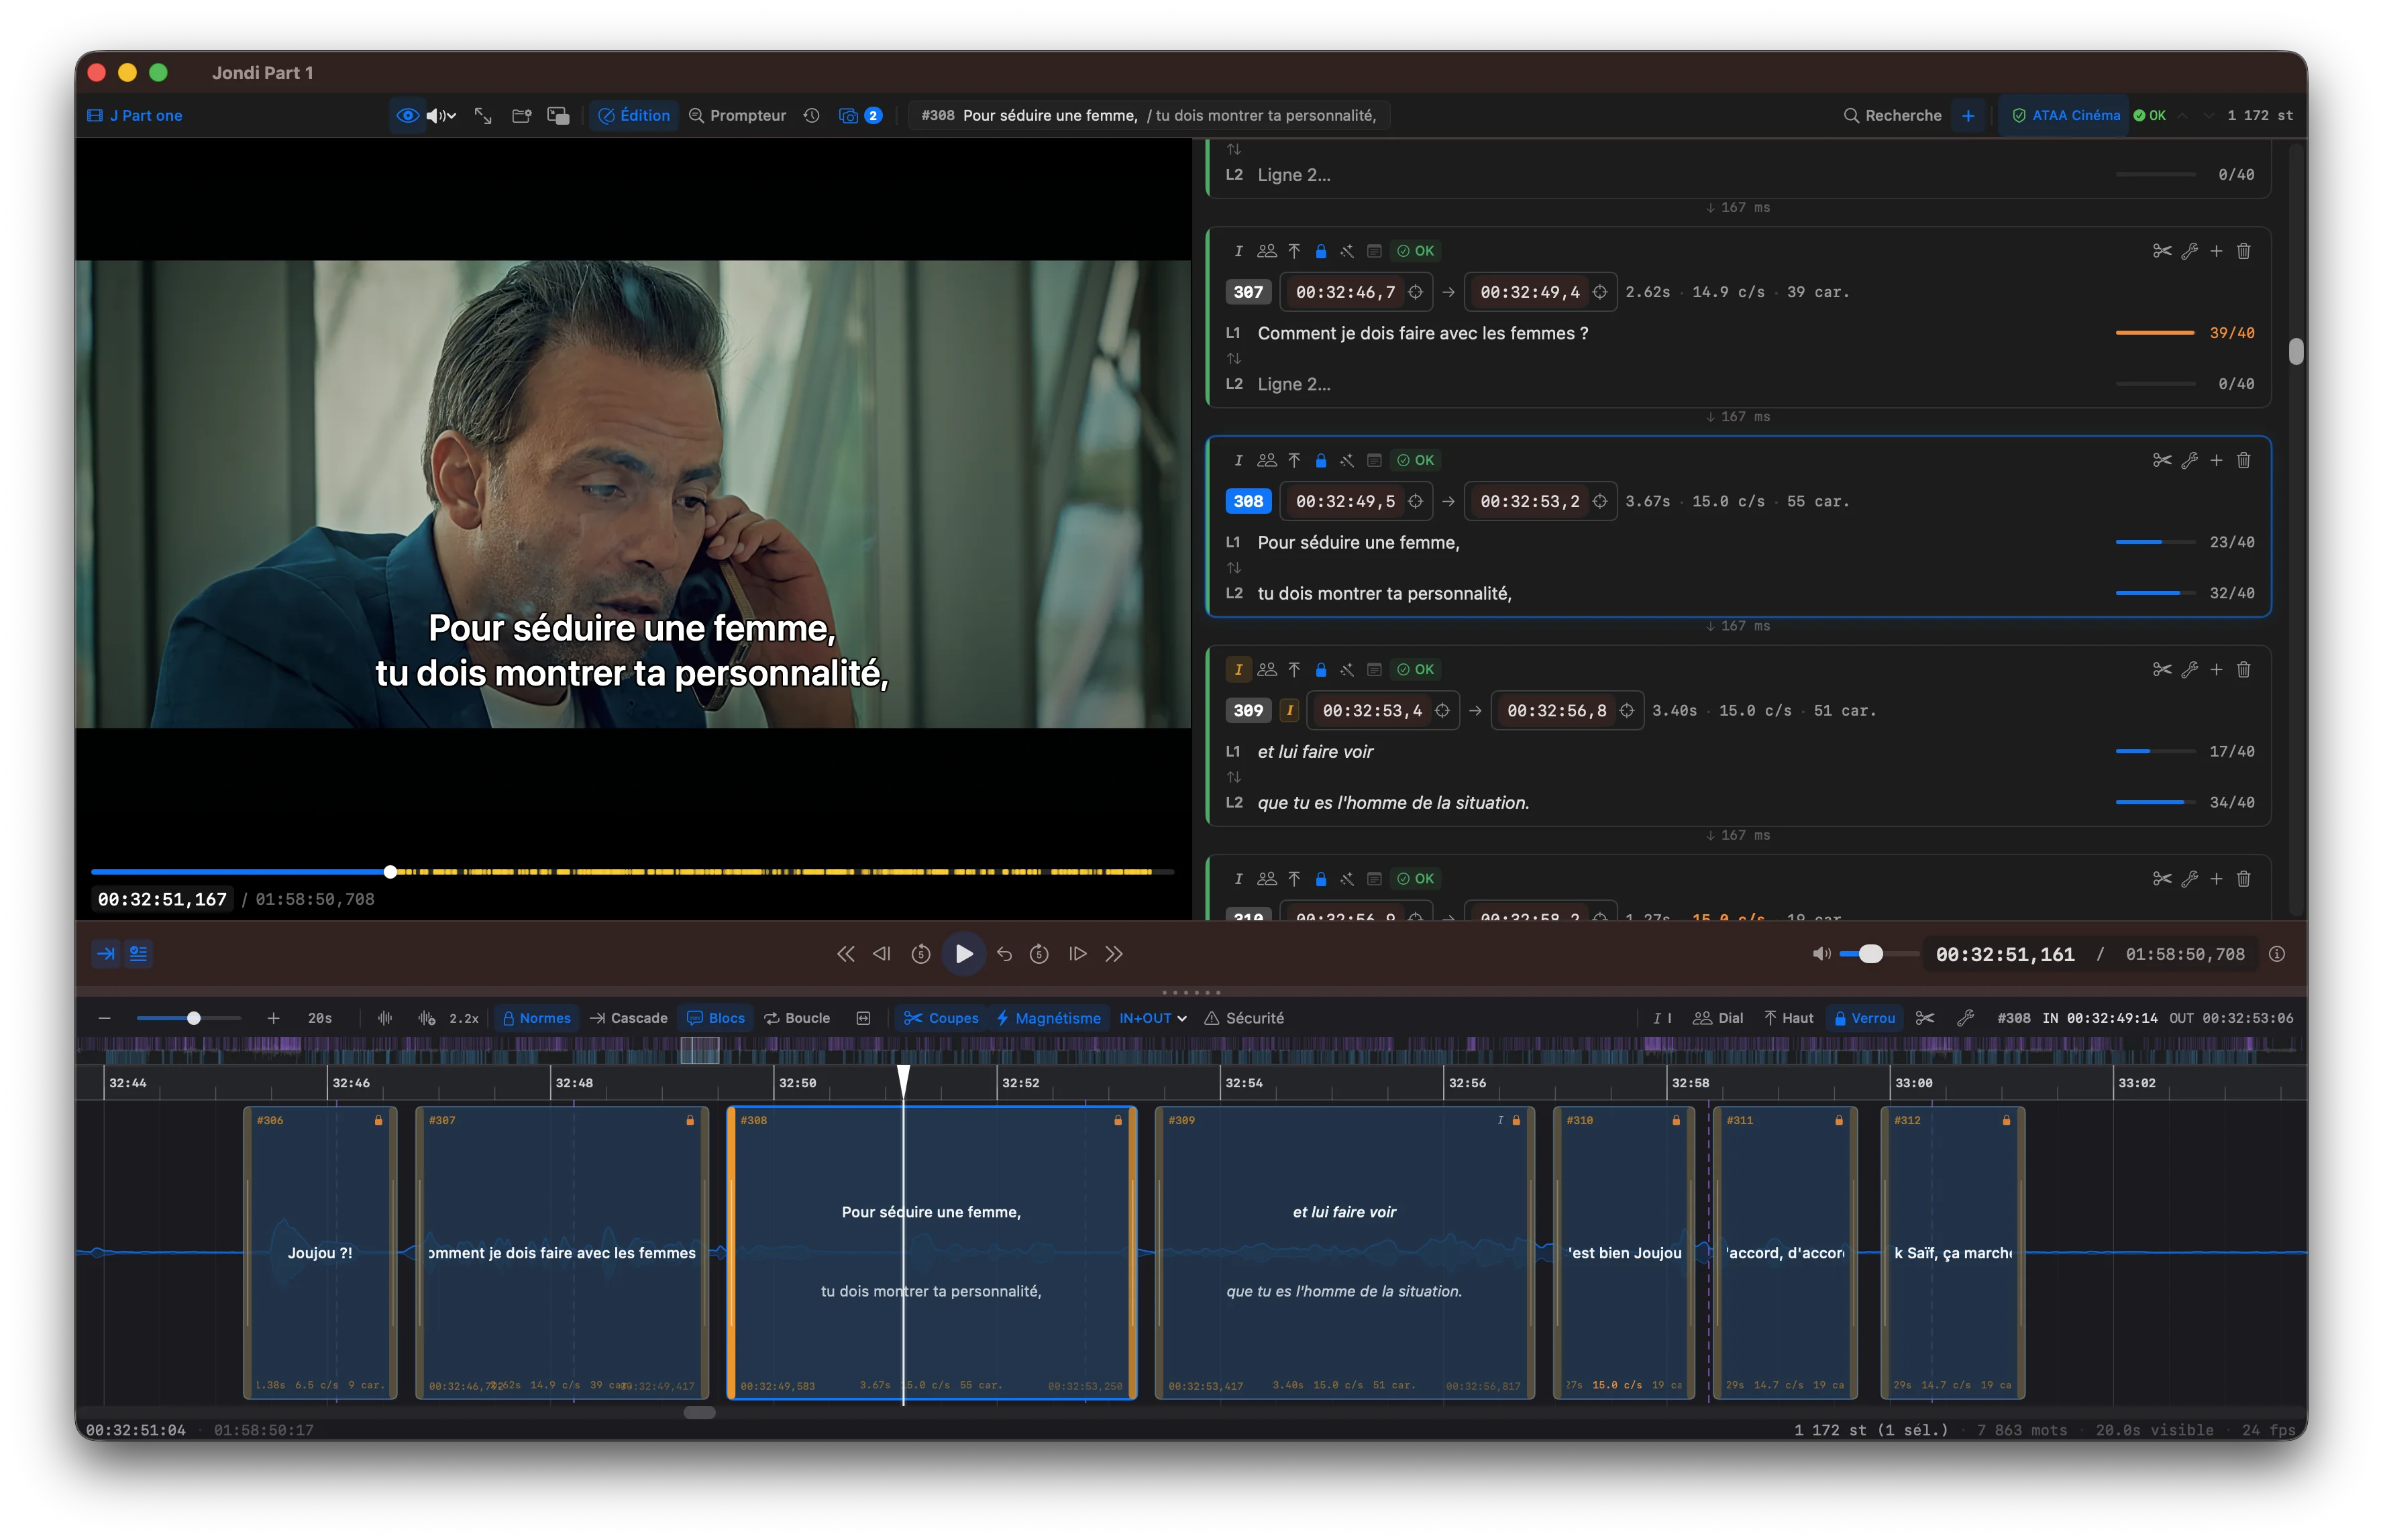Click magic wand icon on subtitle 308
This screenshot has height=1540, width=2383.
[1347, 460]
